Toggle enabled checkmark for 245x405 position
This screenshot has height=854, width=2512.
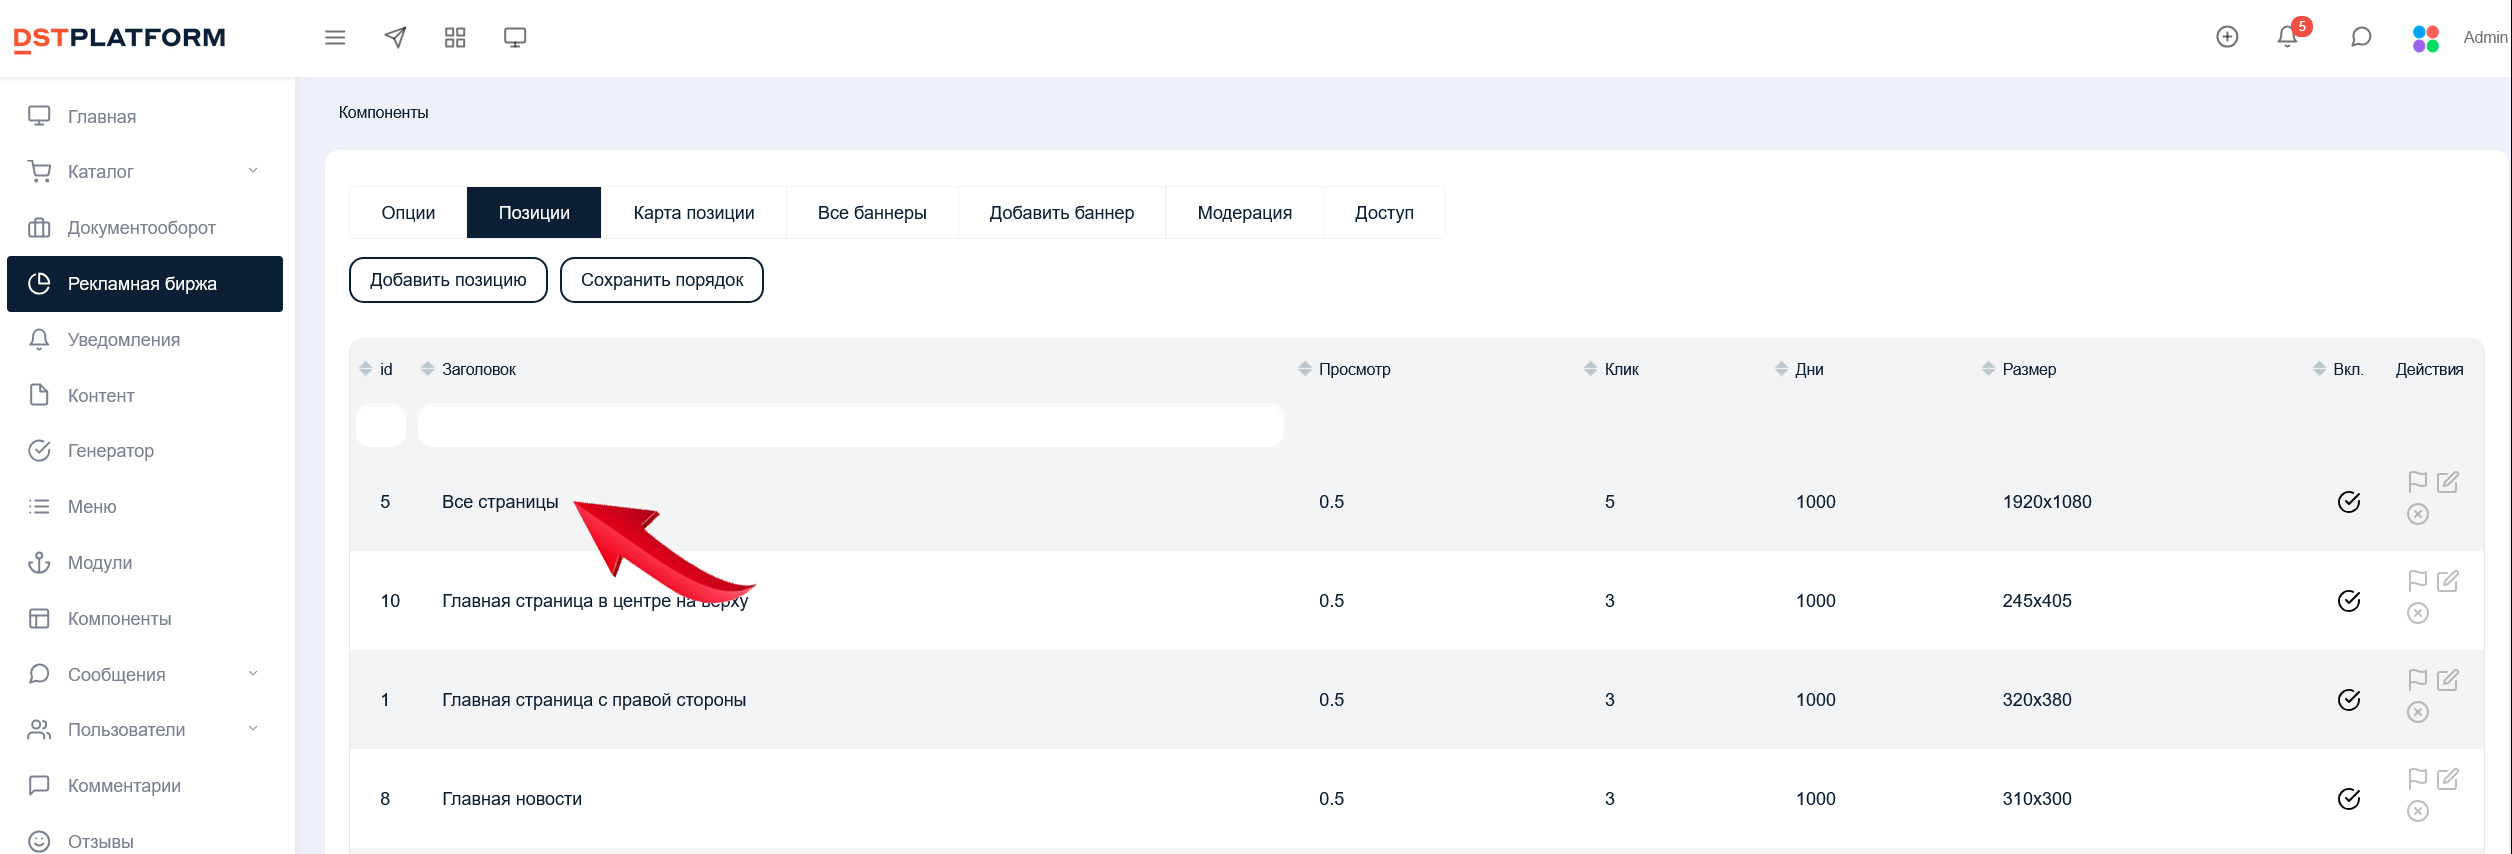click(2349, 601)
